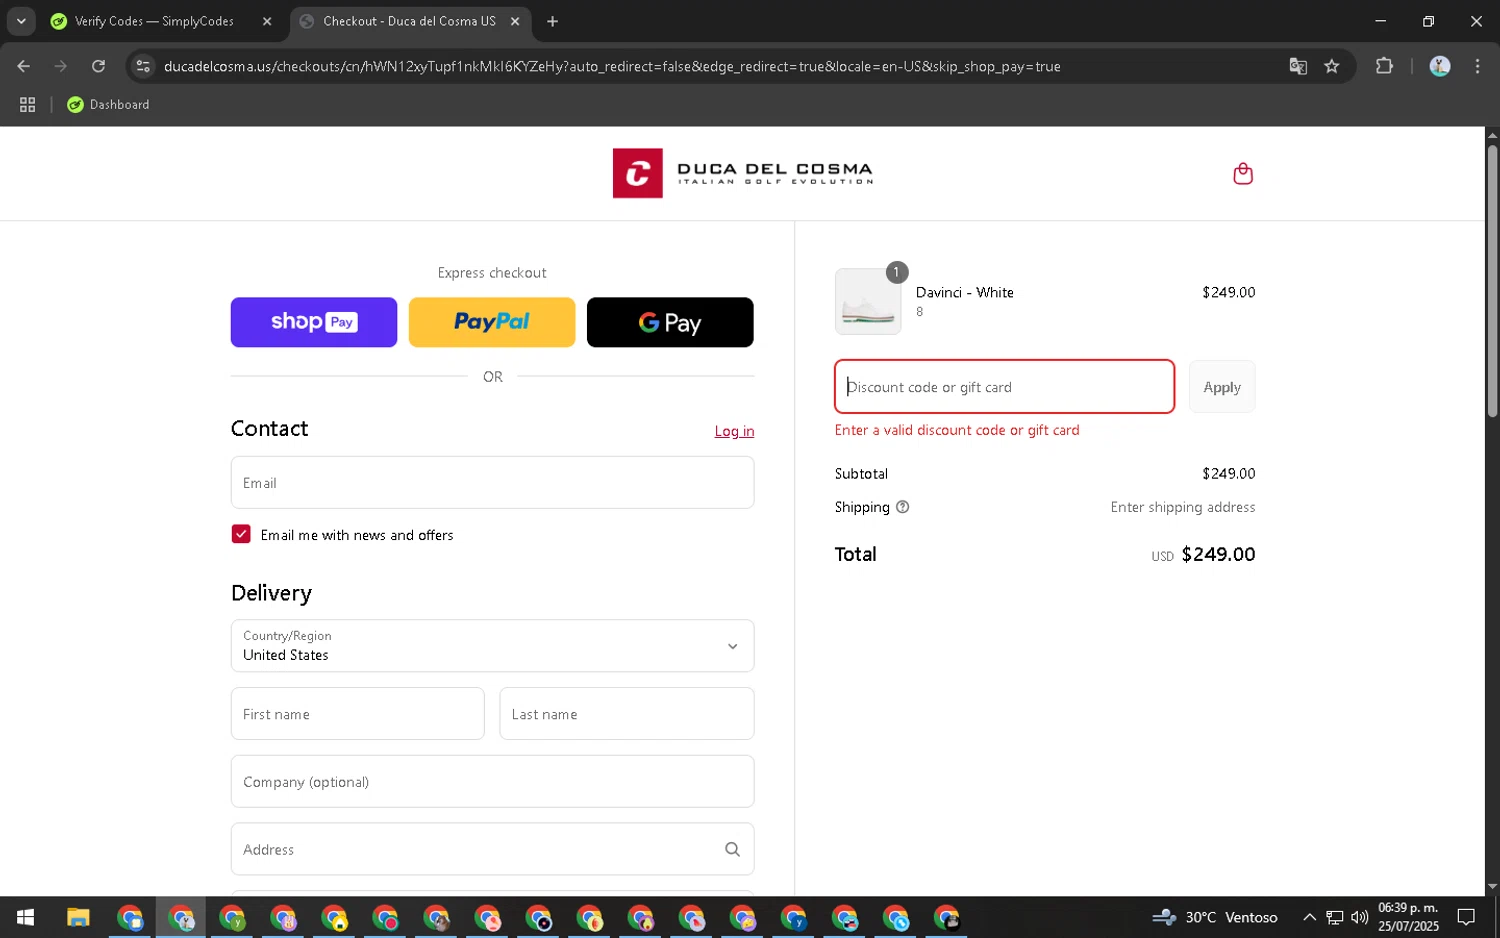Open the clock showing 06:39 p. m.
The height and width of the screenshot is (938, 1500).
[x=1408, y=917]
